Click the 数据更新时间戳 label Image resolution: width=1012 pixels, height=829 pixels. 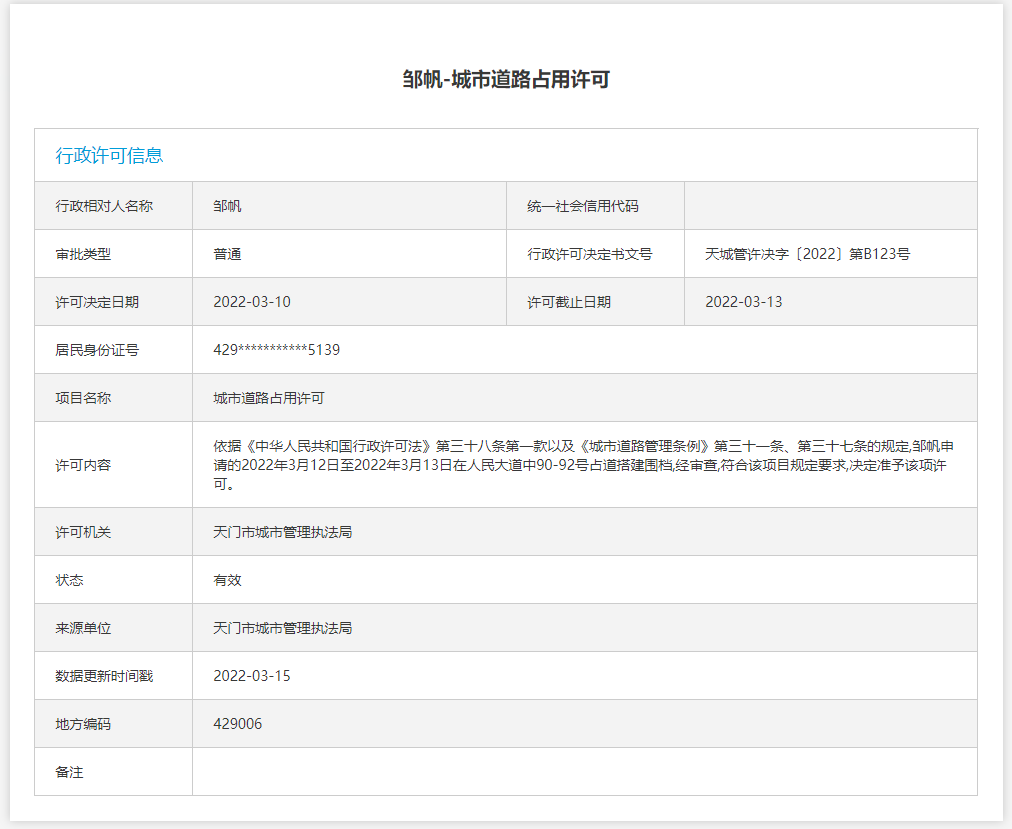(x=104, y=676)
